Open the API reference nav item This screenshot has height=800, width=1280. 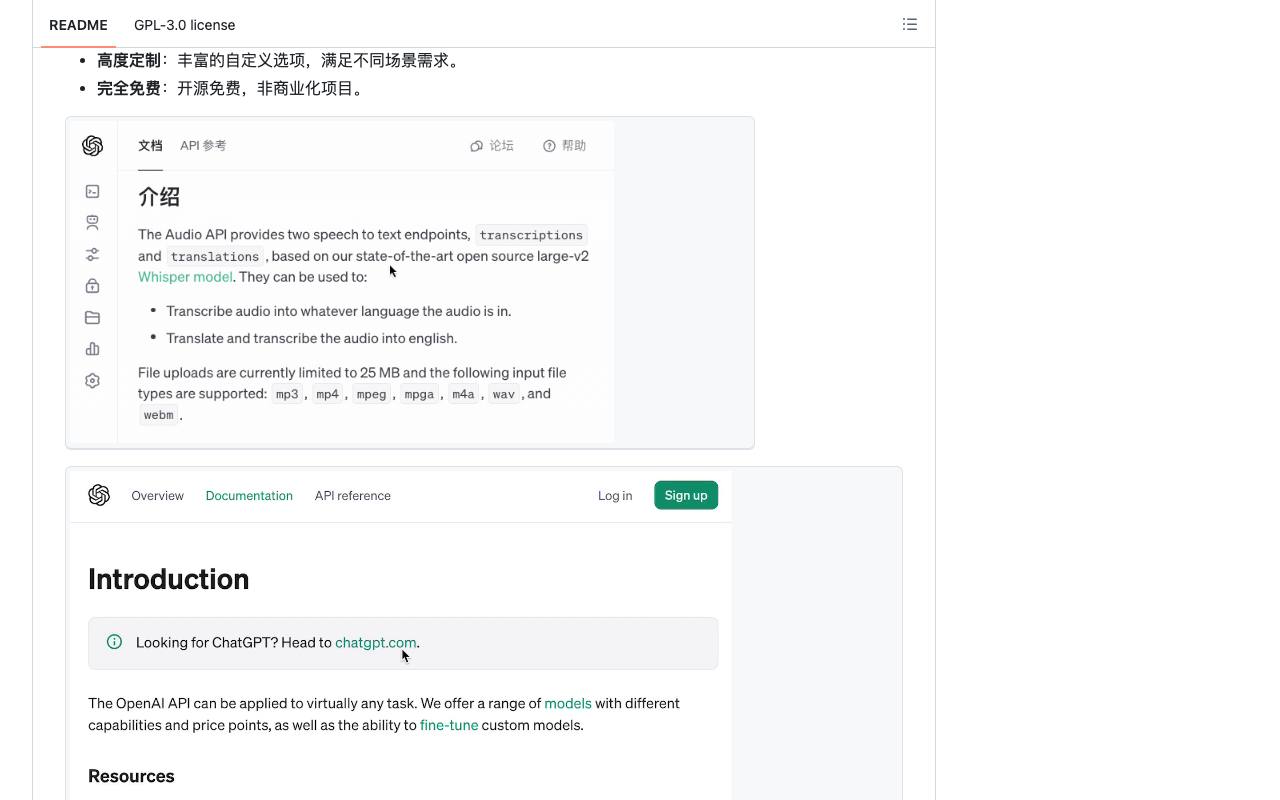(353, 496)
